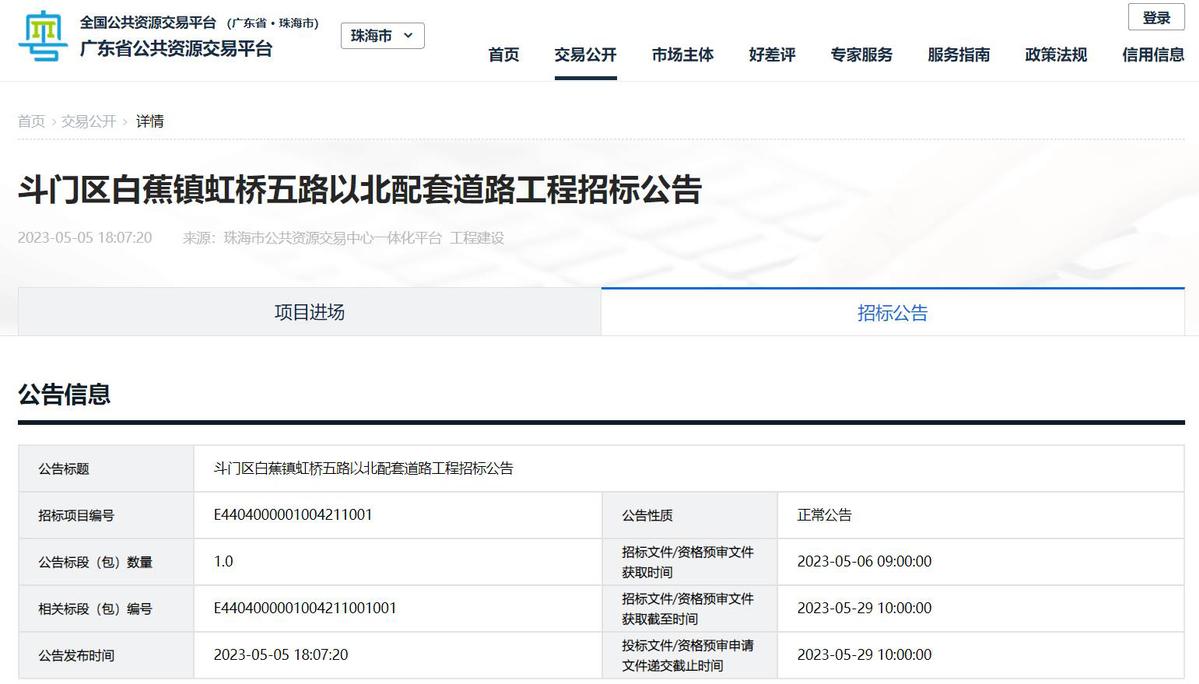Click the 粤 platform logo icon

click(43, 36)
